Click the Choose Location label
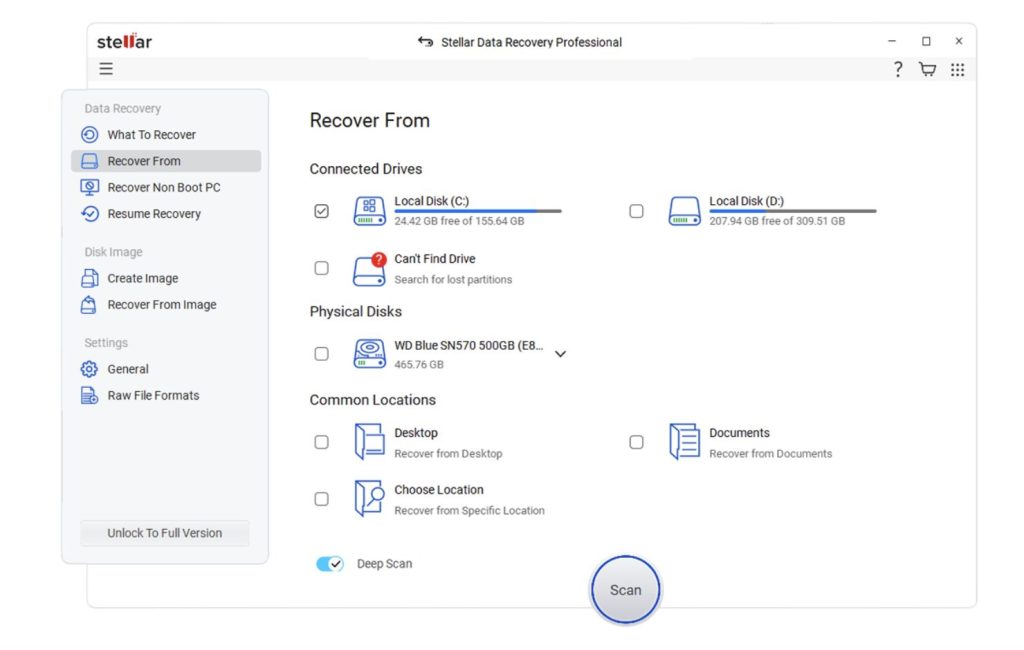The height and width of the screenshot is (650, 1024). [439, 490]
